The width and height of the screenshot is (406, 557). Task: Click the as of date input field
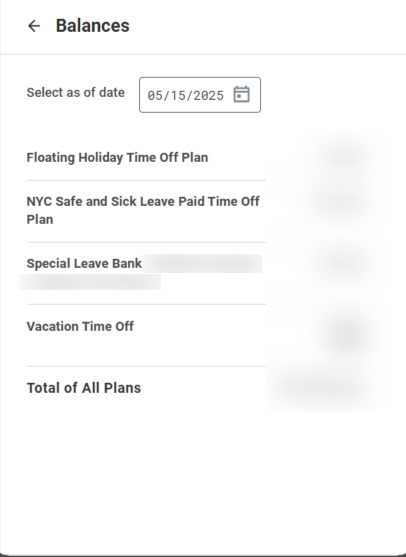(200, 95)
